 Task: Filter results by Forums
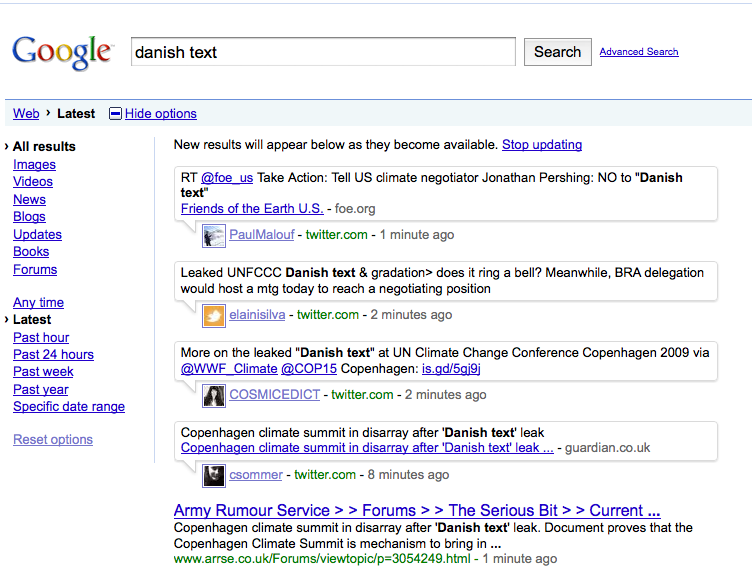point(35,270)
